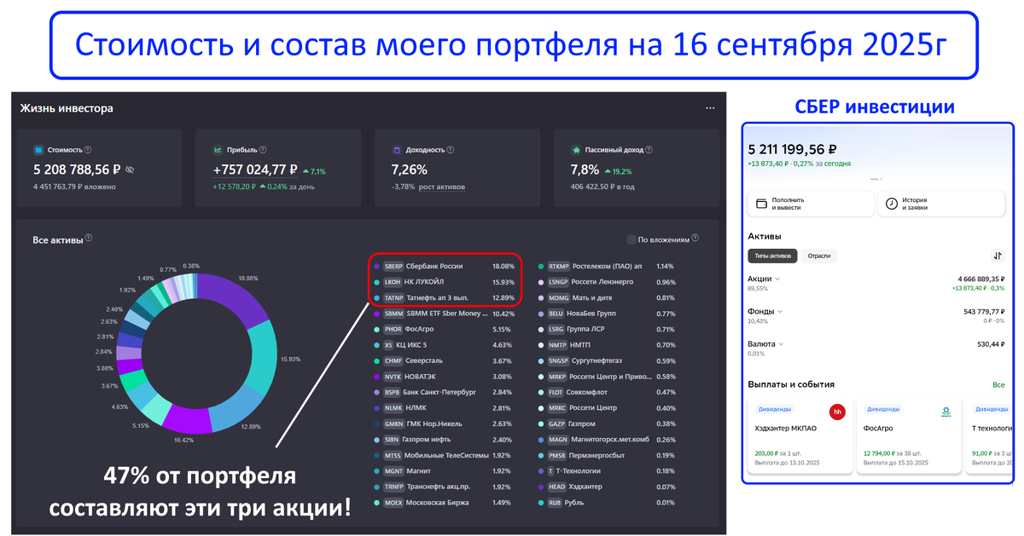Switch to the Отрасли tab
Image resolution: width=1024 pixels, height=536 pixels.
point(819,256)
